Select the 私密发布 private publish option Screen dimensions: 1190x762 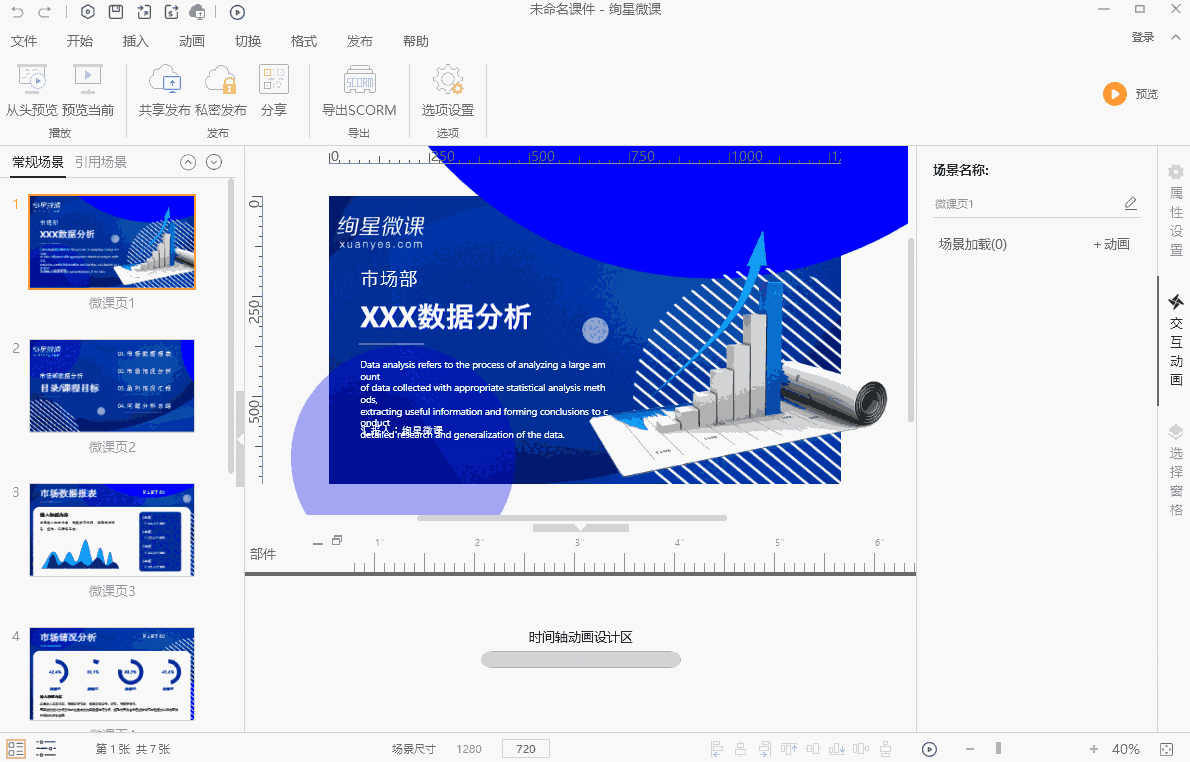[221, 90]
